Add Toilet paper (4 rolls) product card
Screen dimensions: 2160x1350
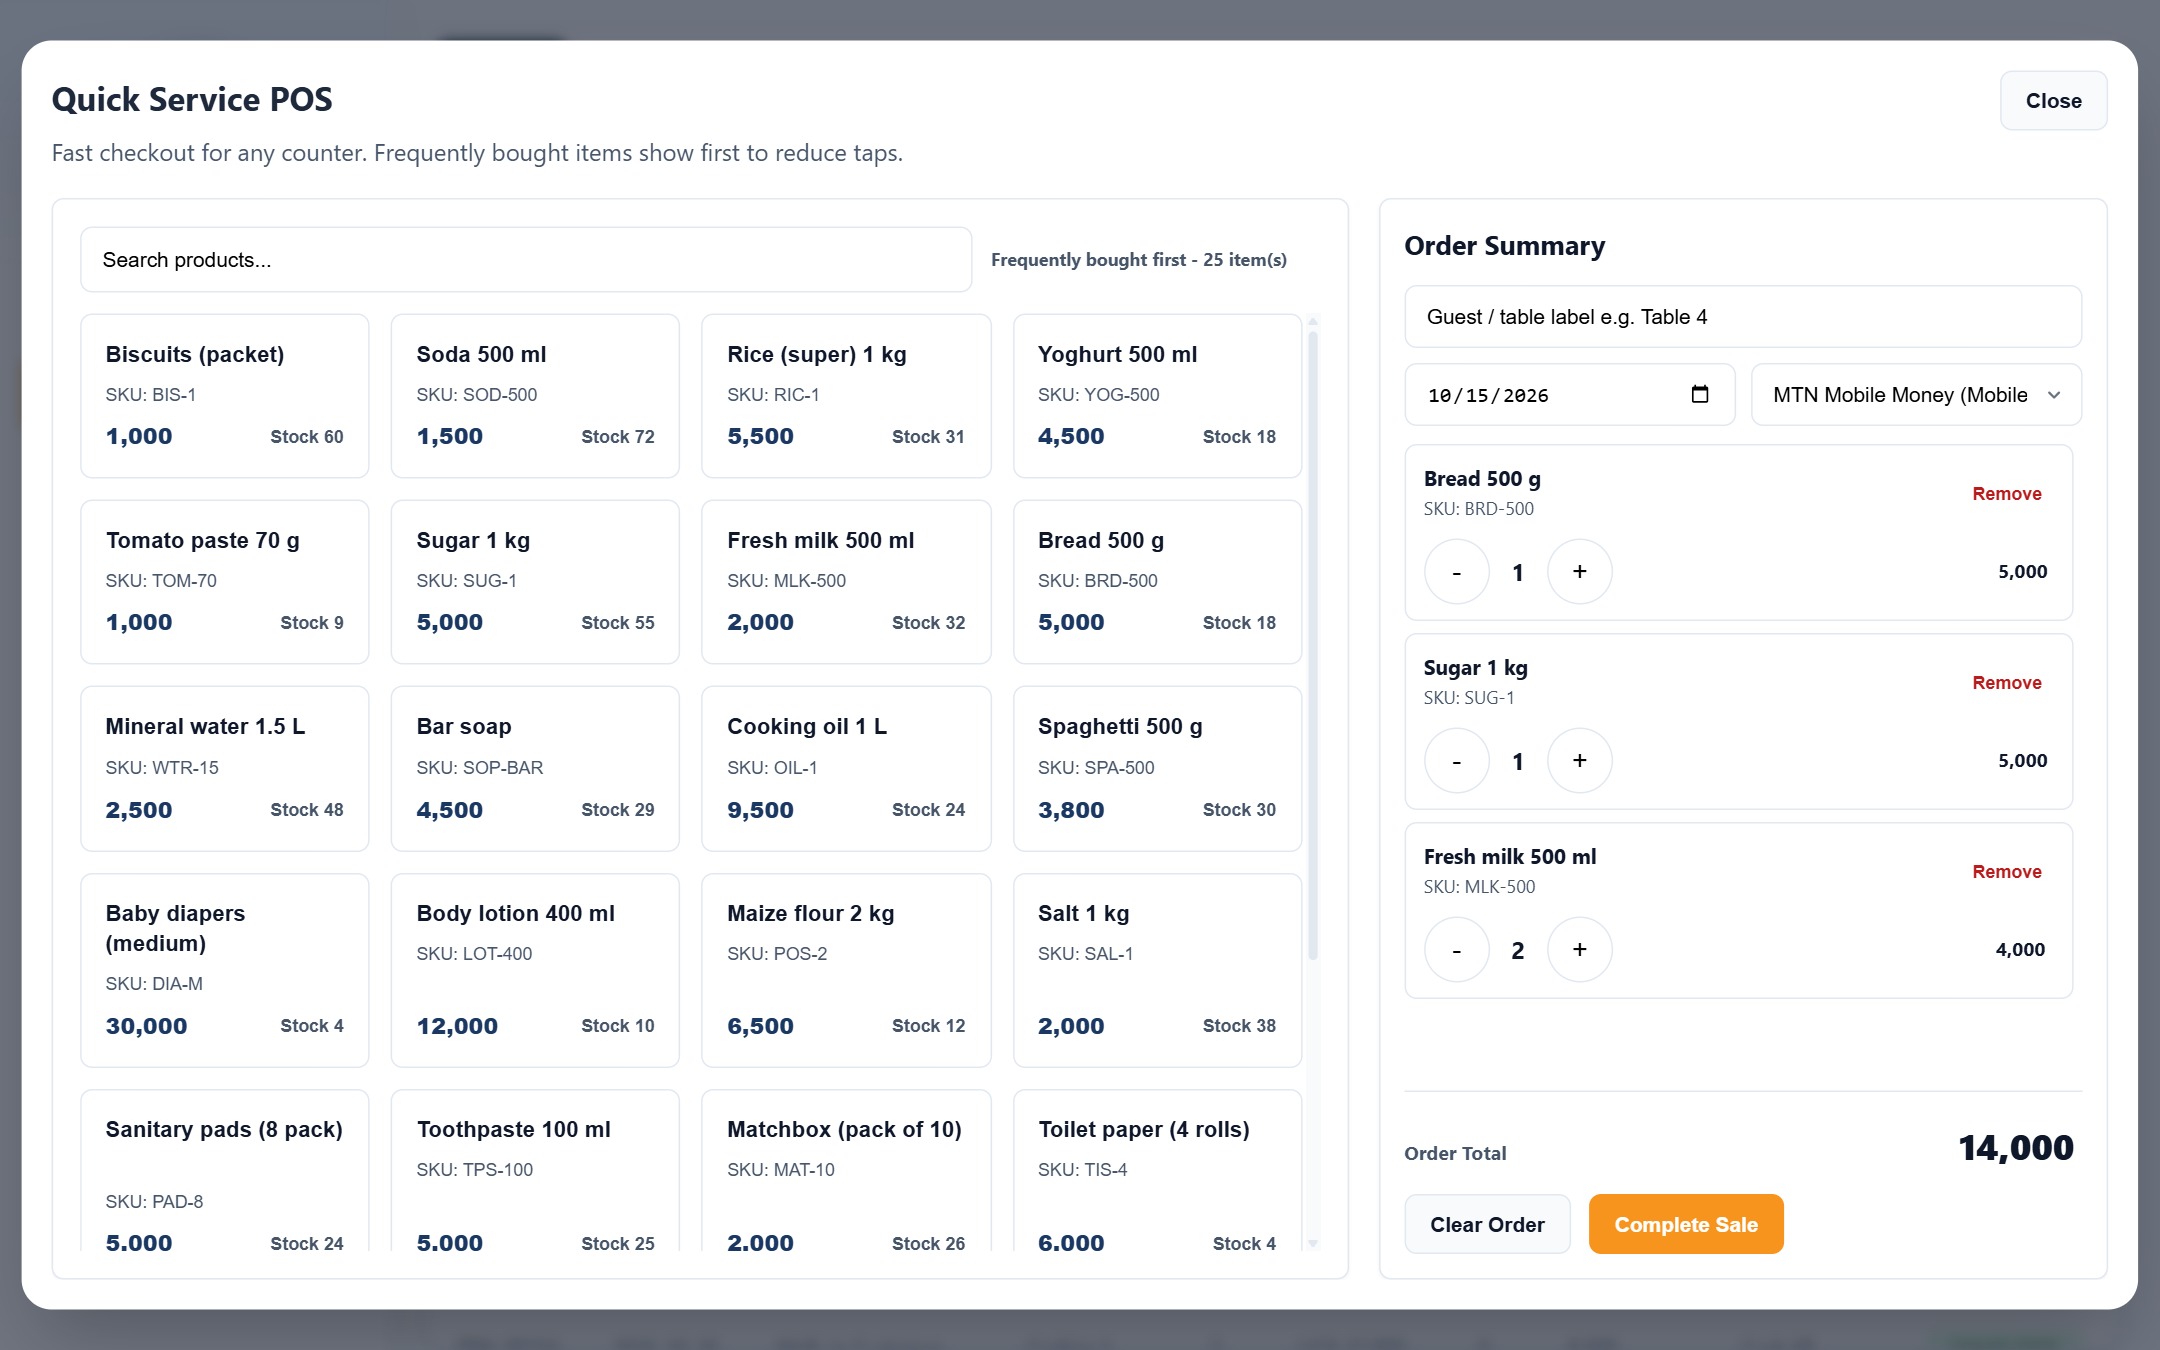point(1157,1170)
